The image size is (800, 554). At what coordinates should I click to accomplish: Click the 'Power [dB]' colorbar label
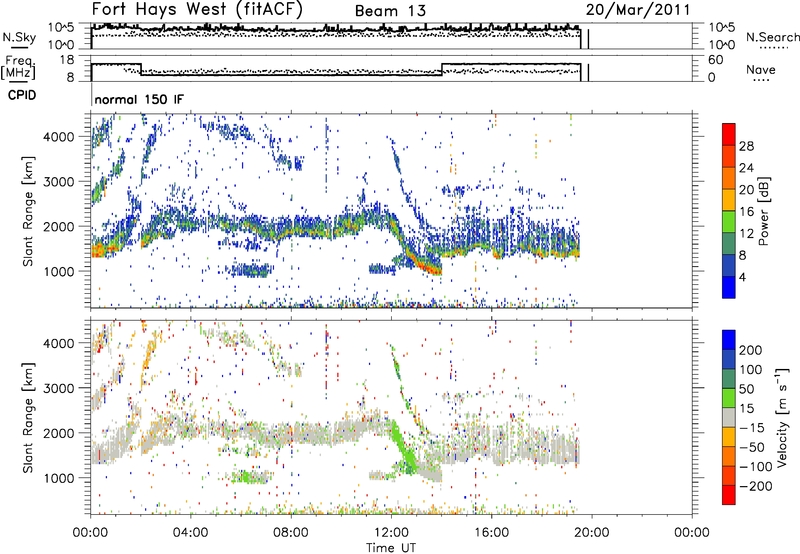coord(763,211)
